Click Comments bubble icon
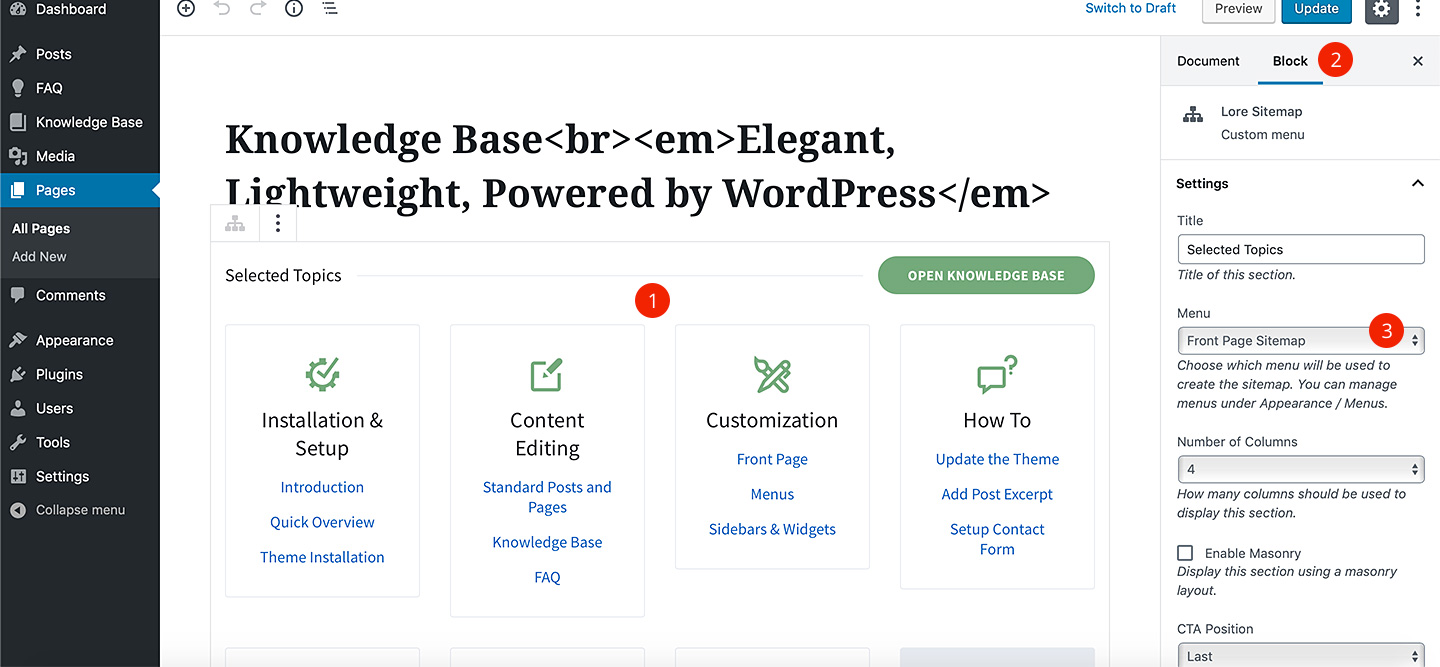Image resolution: width=1440 pixels, height=667 pixels. (18, 295)
